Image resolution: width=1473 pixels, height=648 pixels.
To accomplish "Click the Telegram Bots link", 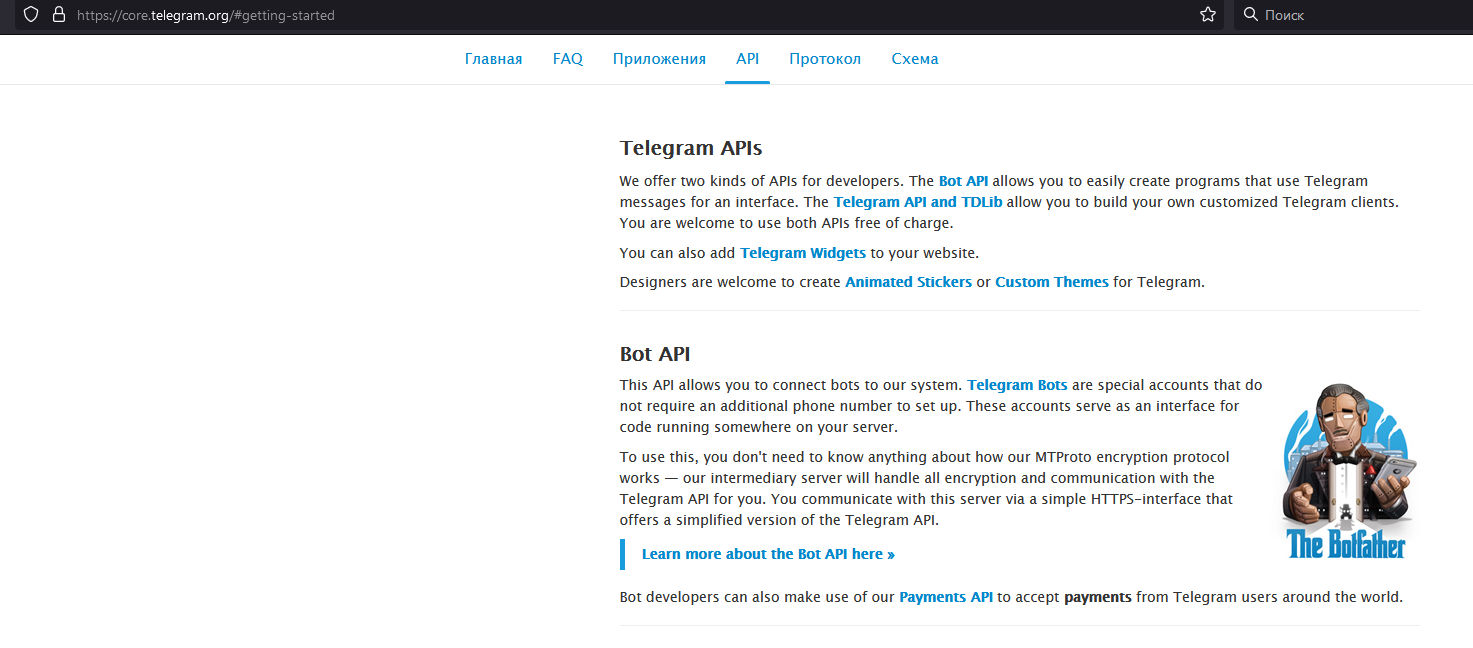I will pos(1017,385).
